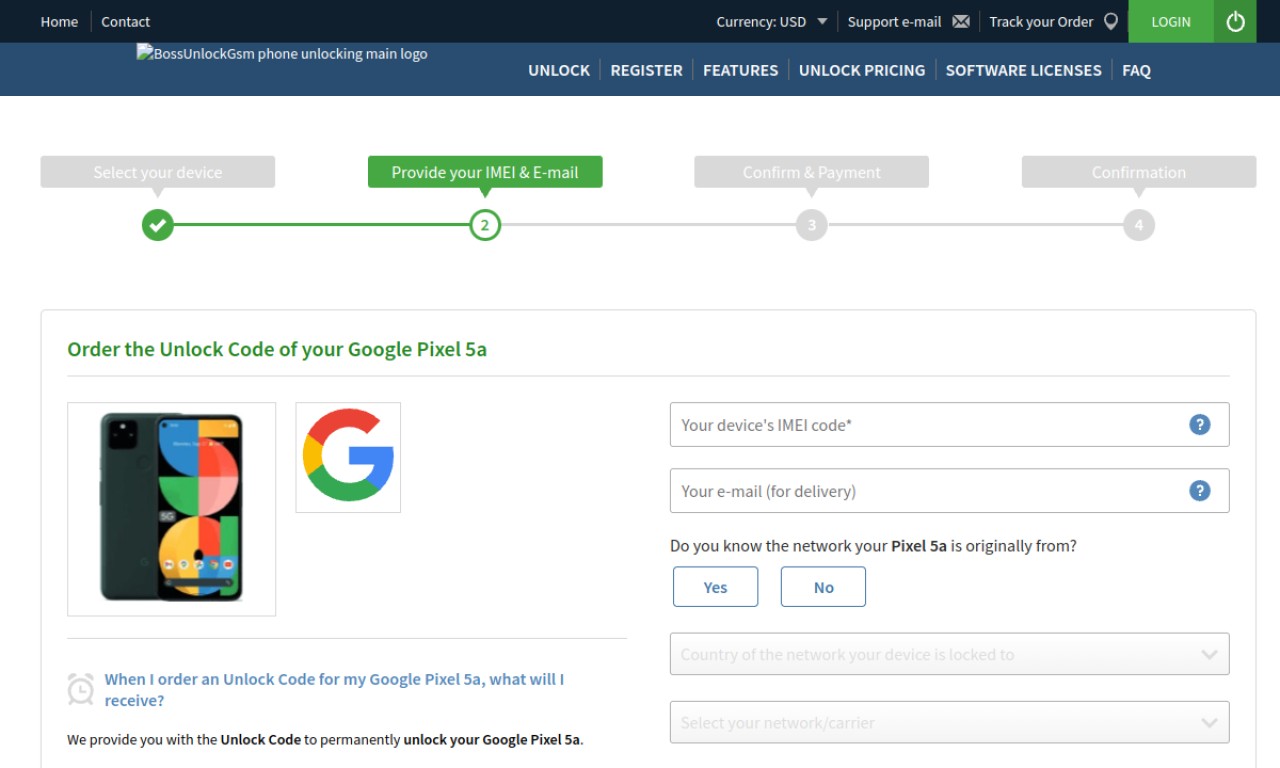Click the completed checkmark step circle

coord(157,225)
